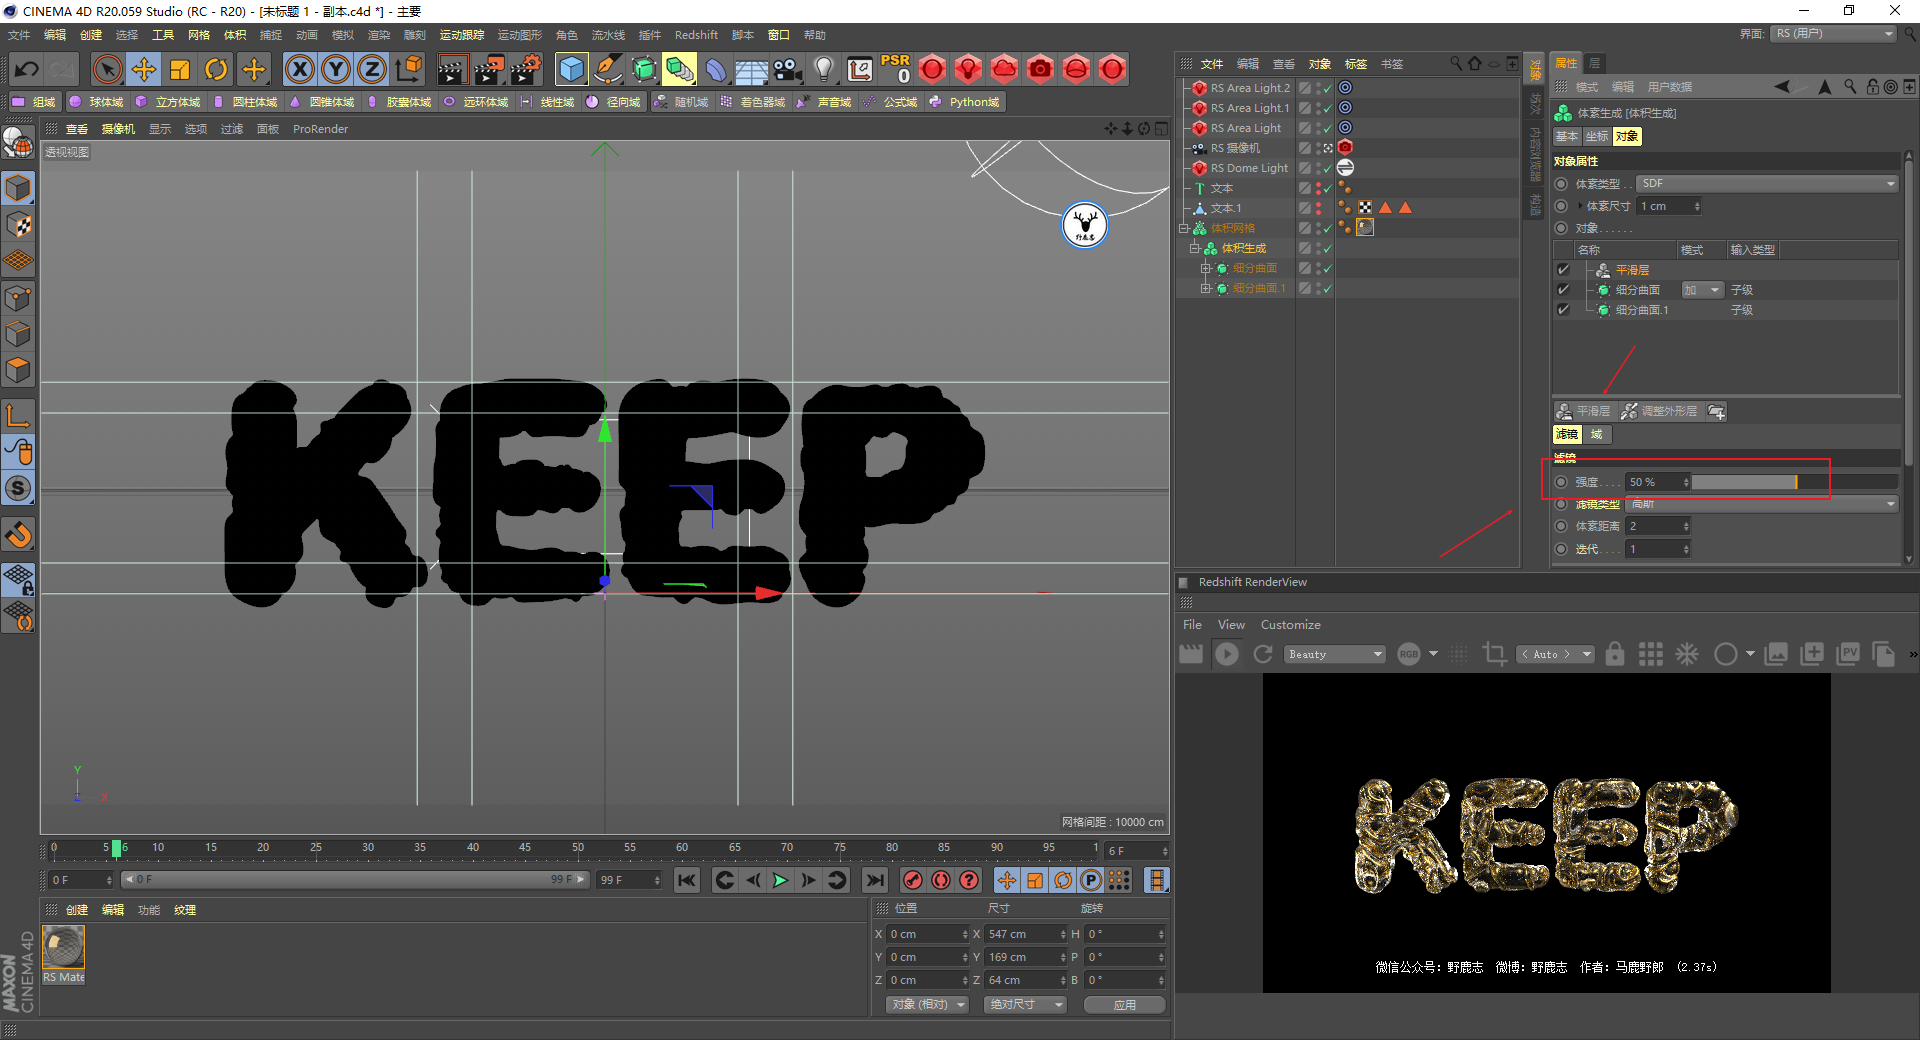Screen dimensions: 1920x1040
Task: Expand the 细分曲面.1 tree node
Action: tap(1206, 288)
